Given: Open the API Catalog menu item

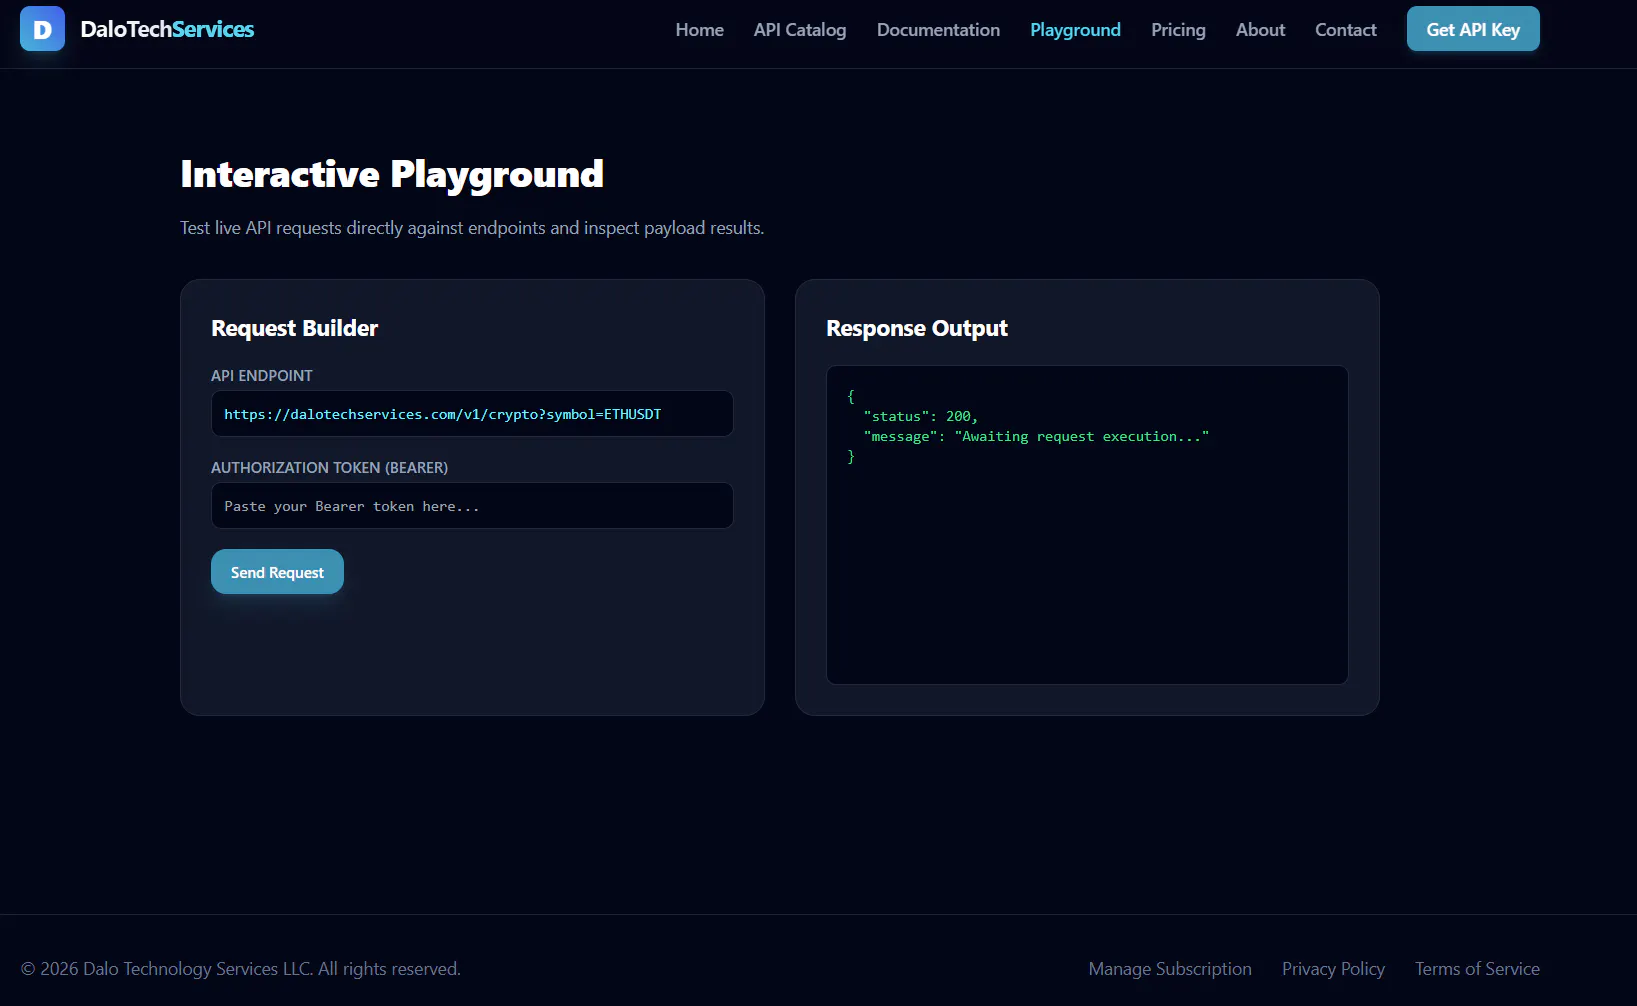Looking at the screenshot, I should point(800,30).
